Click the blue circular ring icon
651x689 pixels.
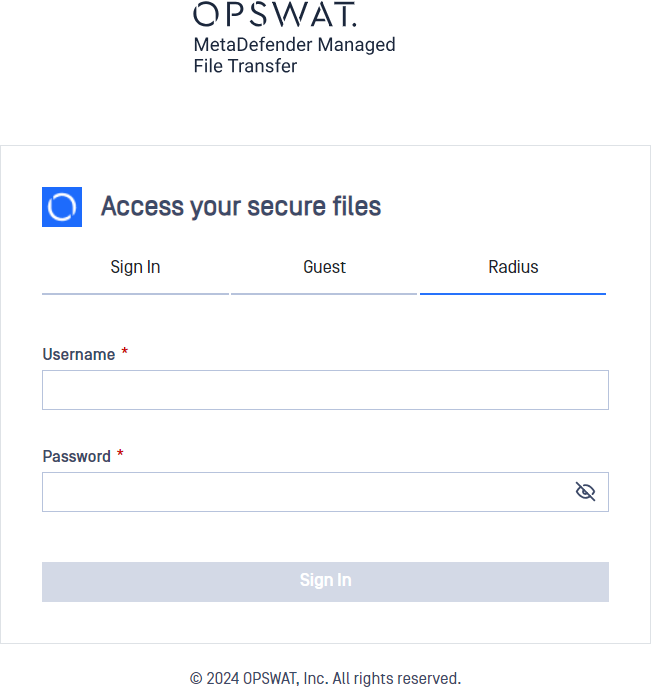(62, 207)
